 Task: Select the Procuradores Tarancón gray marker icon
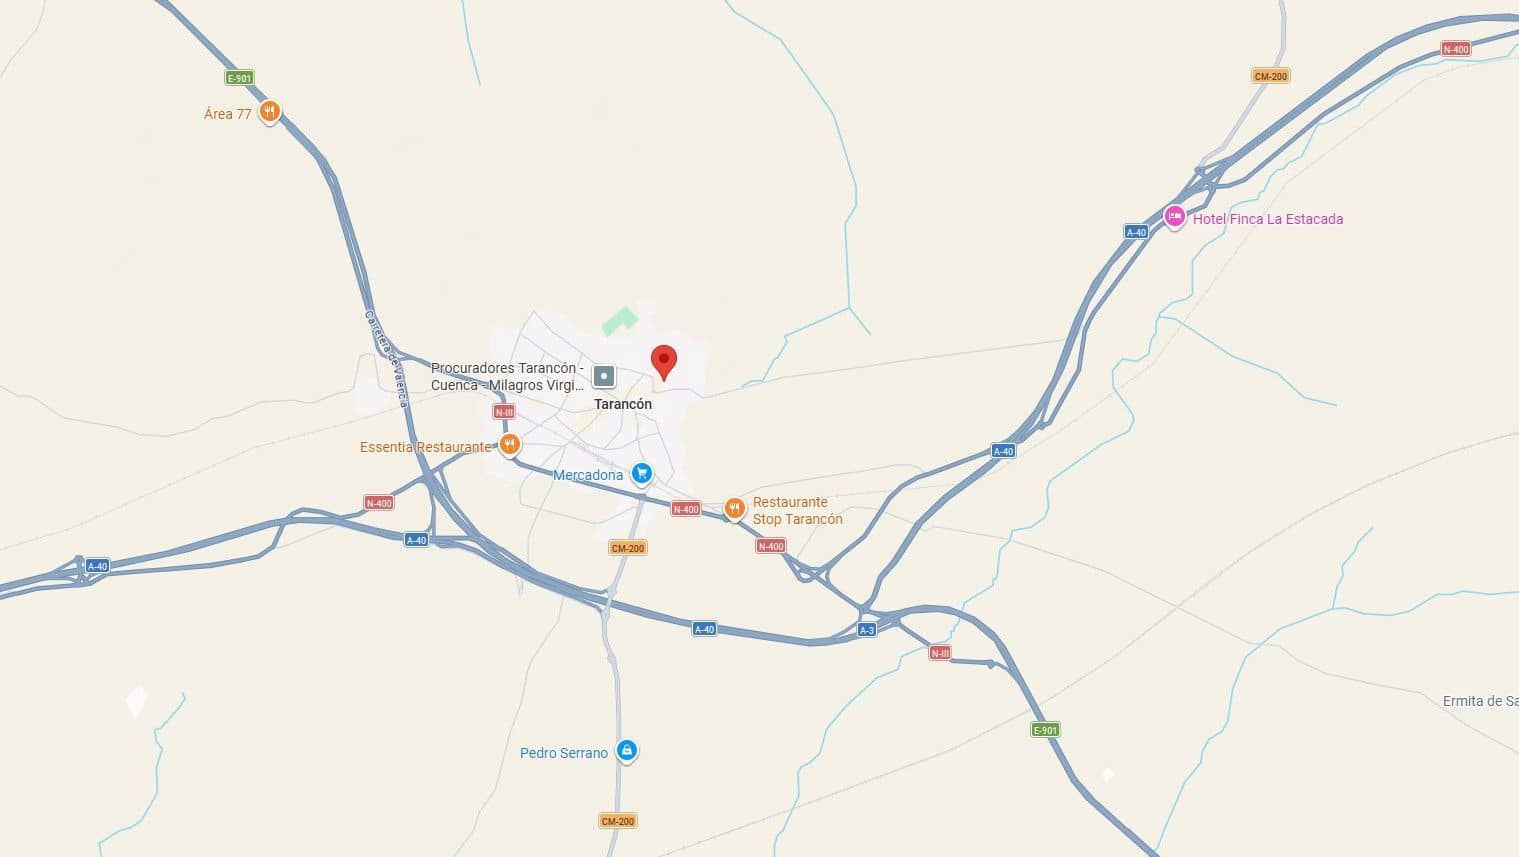(x=604, y=376)
